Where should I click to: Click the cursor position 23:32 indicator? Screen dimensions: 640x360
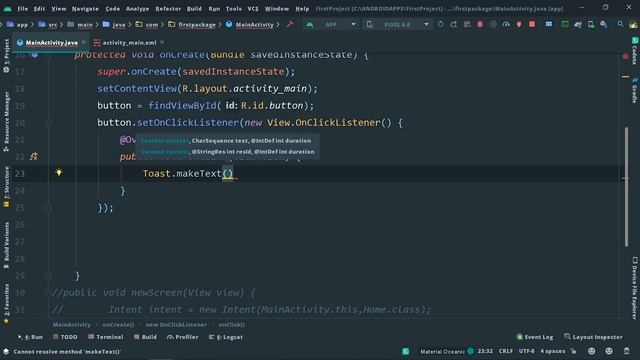pyautogui.click(x=485, y=351)
